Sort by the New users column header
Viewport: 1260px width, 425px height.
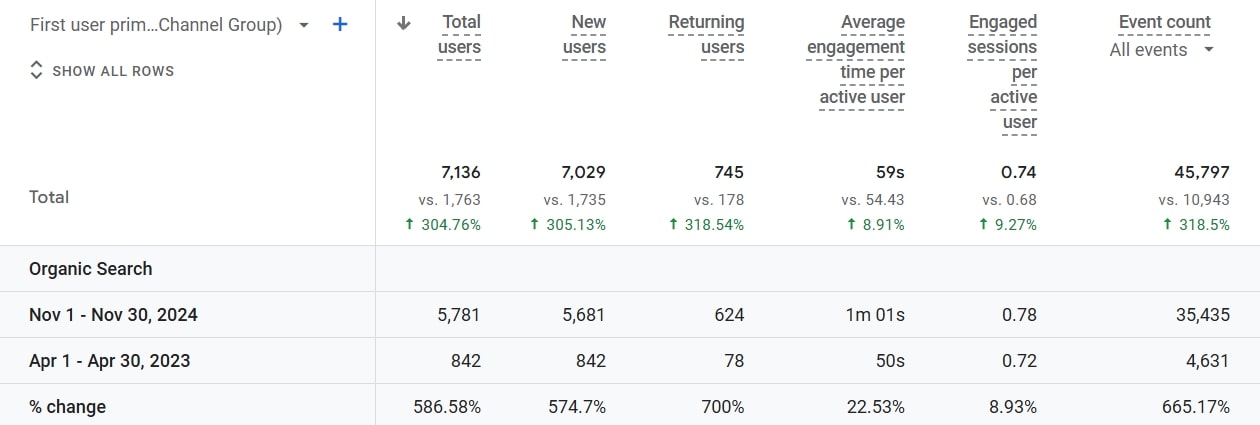pyautogui.click(x=584, y=35)
